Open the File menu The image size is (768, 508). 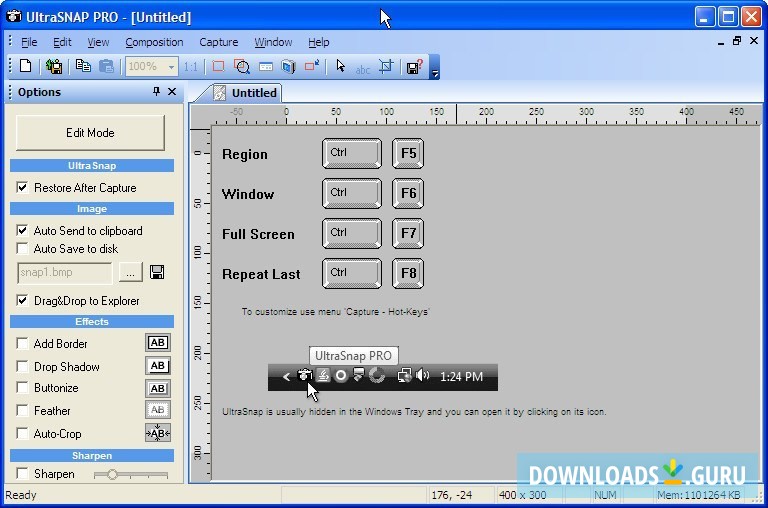29,42
